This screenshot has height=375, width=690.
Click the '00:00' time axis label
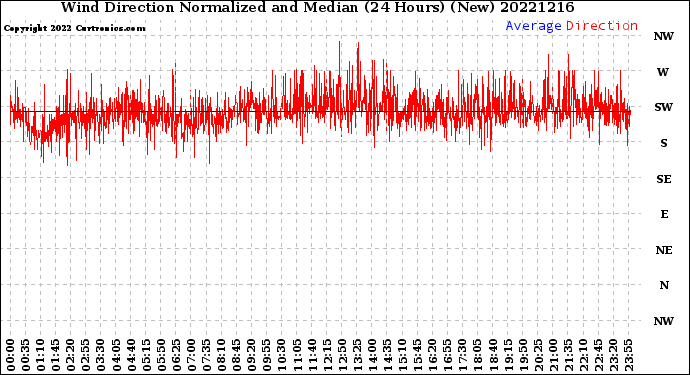(11, 355)
